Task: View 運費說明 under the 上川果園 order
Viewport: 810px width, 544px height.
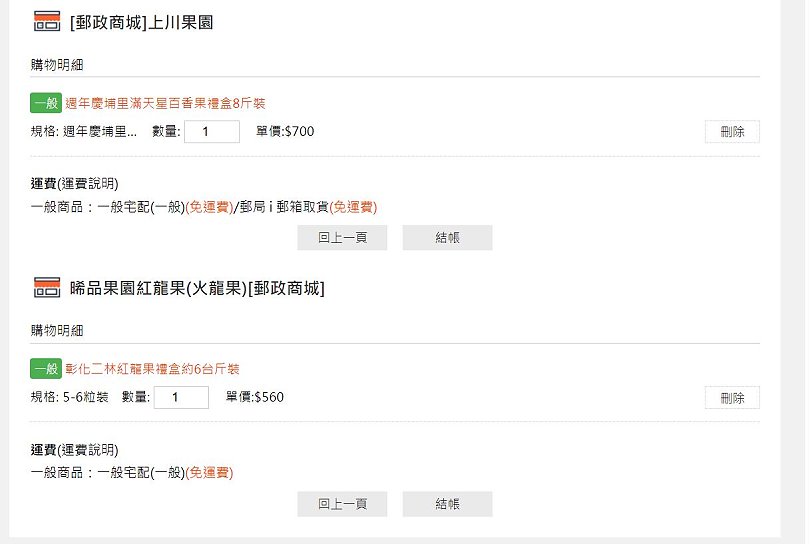Action: pos(88,184)
